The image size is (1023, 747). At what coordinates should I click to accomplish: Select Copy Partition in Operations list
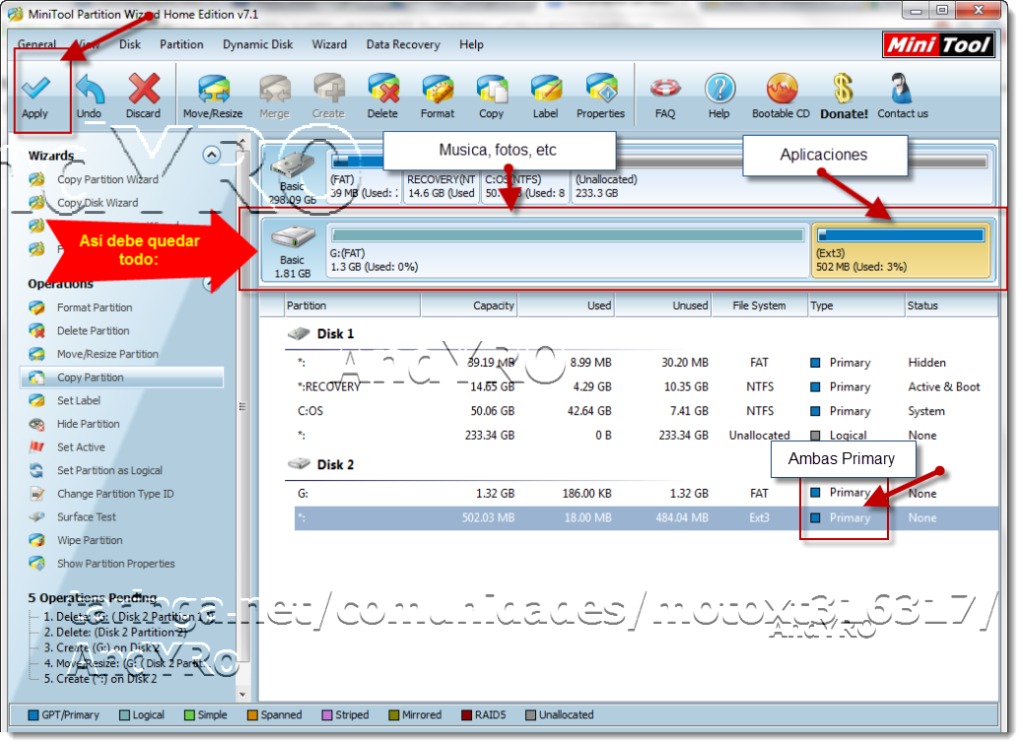(x=121, y=378)
